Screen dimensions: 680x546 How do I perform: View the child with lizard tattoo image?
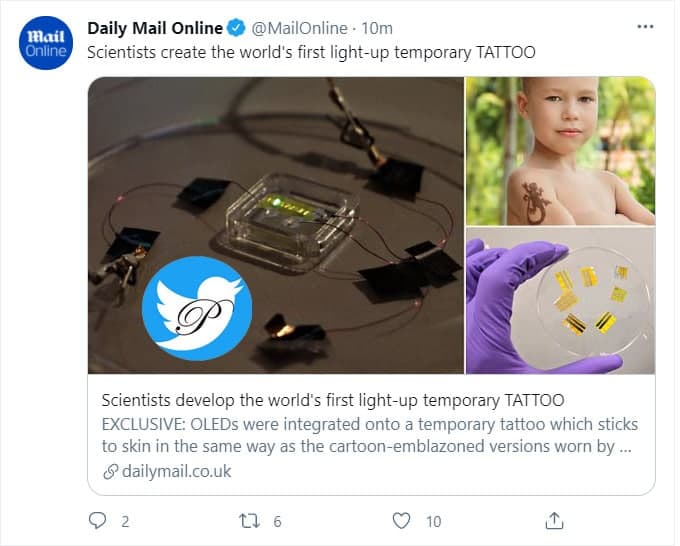560,150
